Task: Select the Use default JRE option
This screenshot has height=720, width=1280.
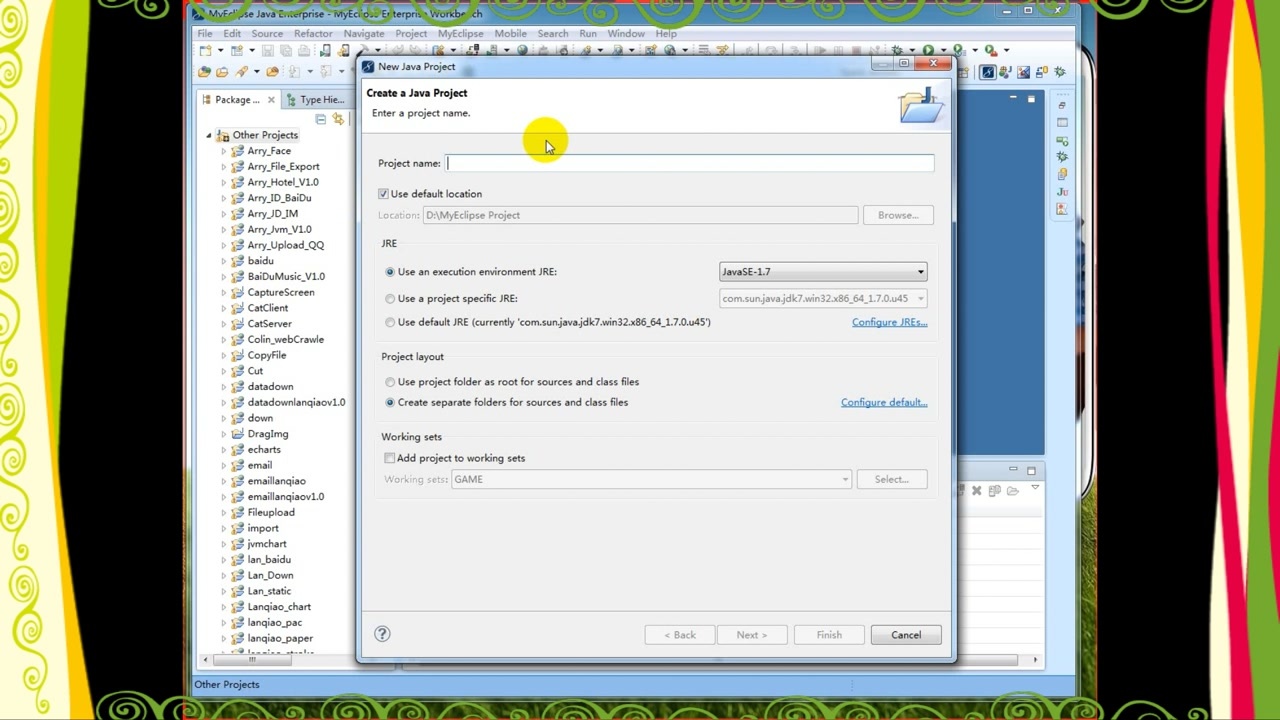Action: (x=390, y=322)
